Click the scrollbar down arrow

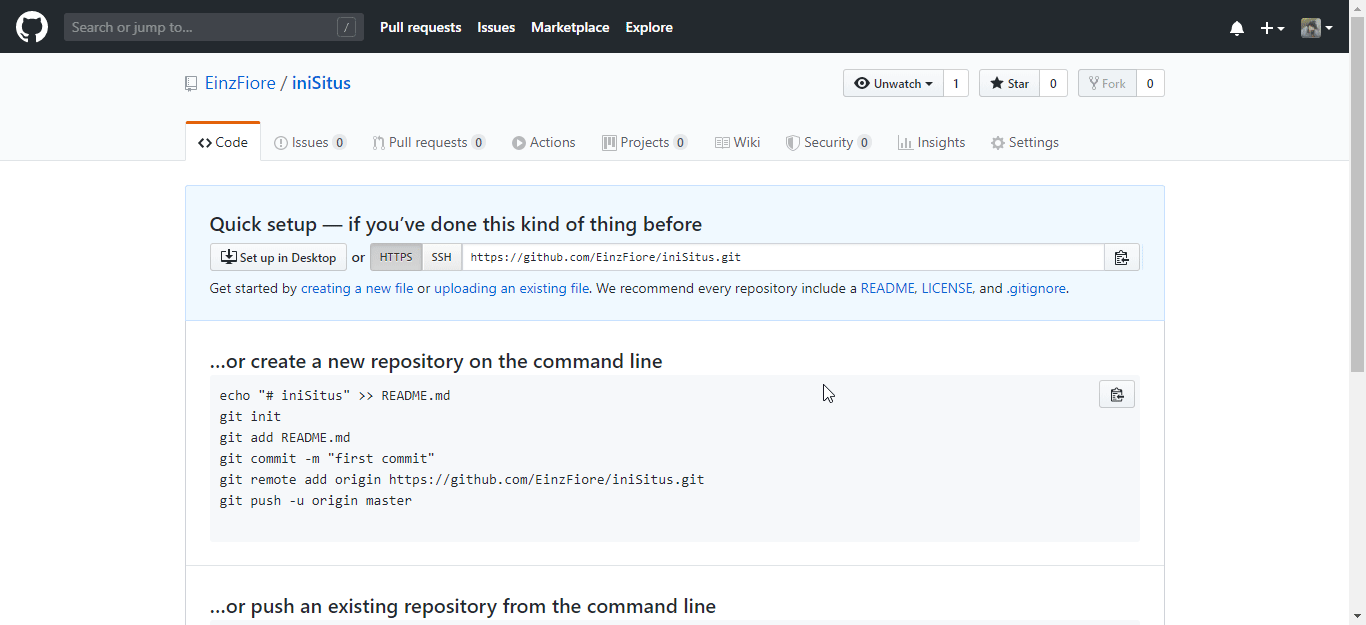1358,616
